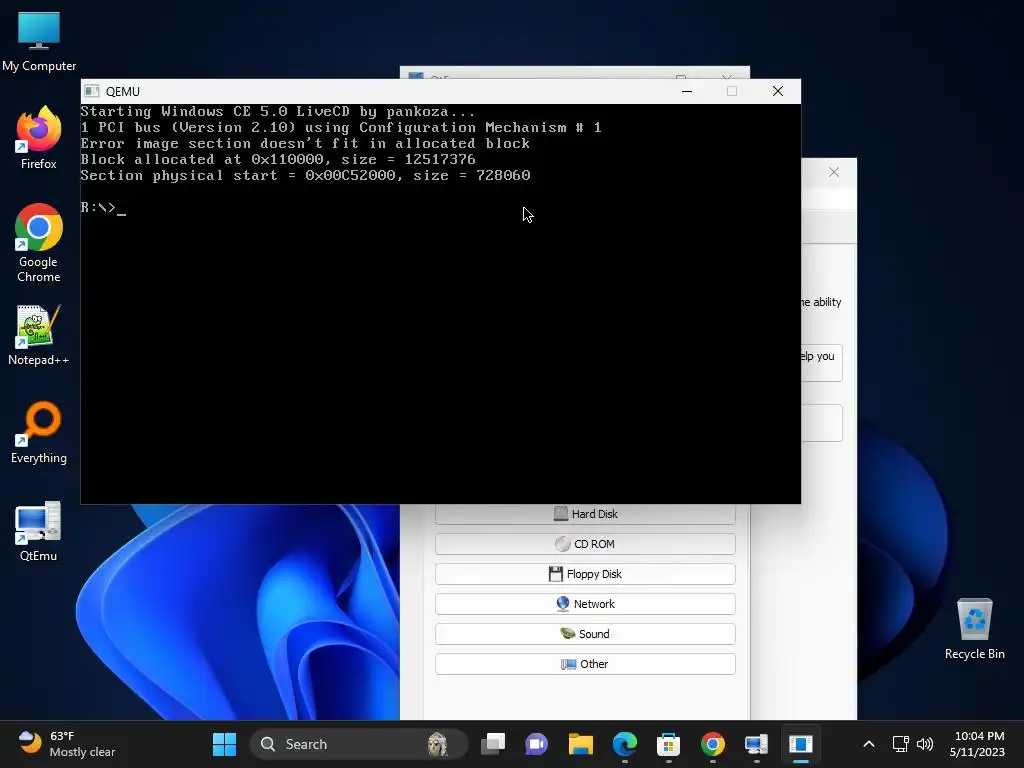
Task: Open the Google Chrome desktop shortcut
Action: [x=39, y=243]
